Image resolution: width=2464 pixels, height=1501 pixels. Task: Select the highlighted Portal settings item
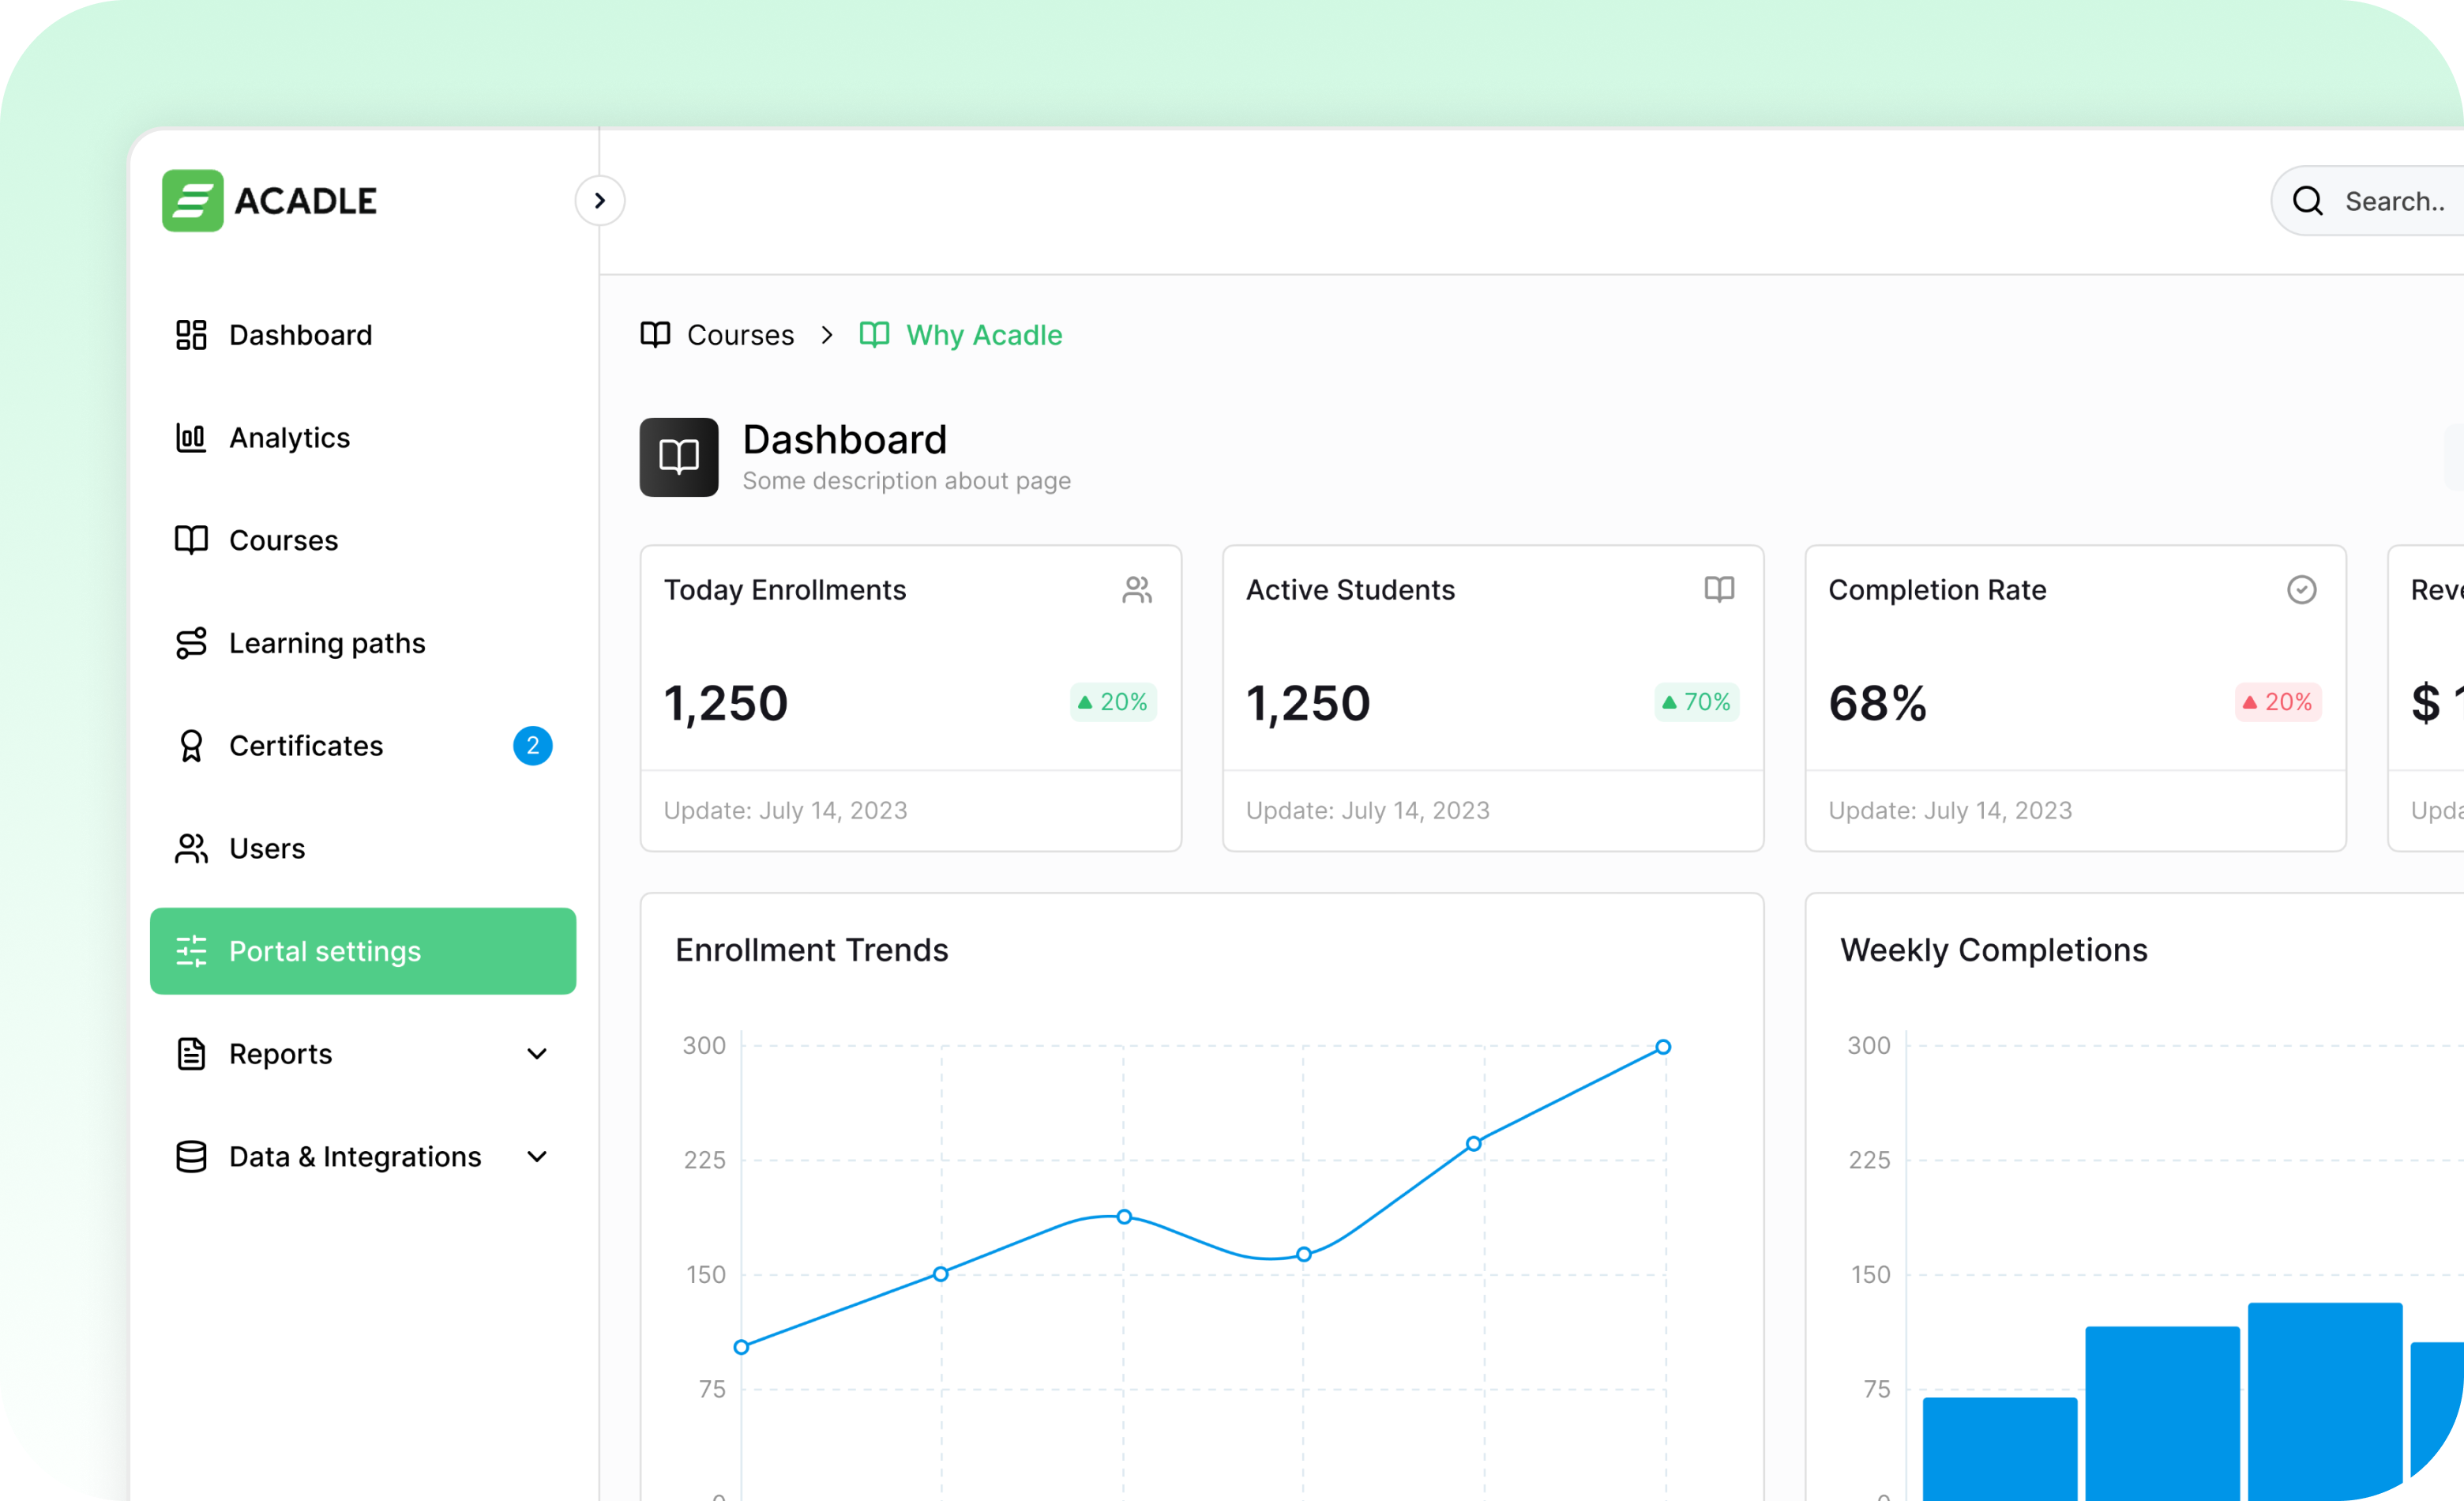pyautogui.click(x=363, y=951)
